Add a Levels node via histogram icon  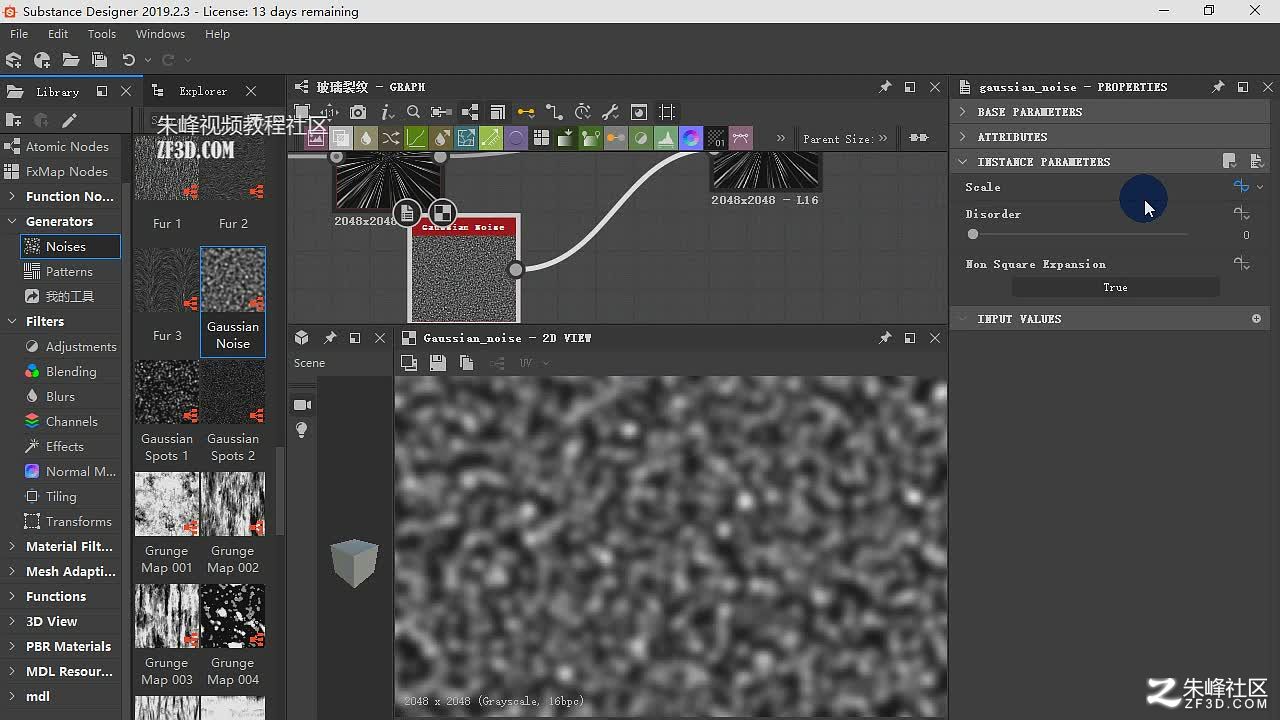(666, 138)
